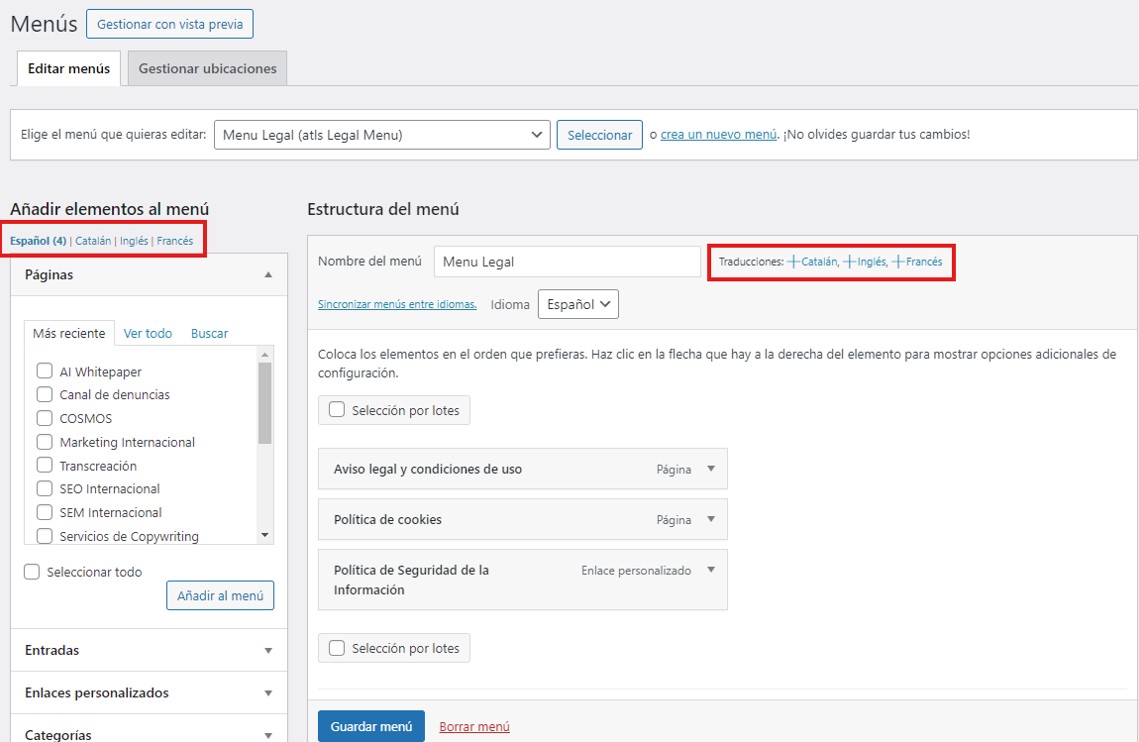Click the Nombre del menú text field
The height and width of the screenshot is (742, 1139).
pos(567,262)
